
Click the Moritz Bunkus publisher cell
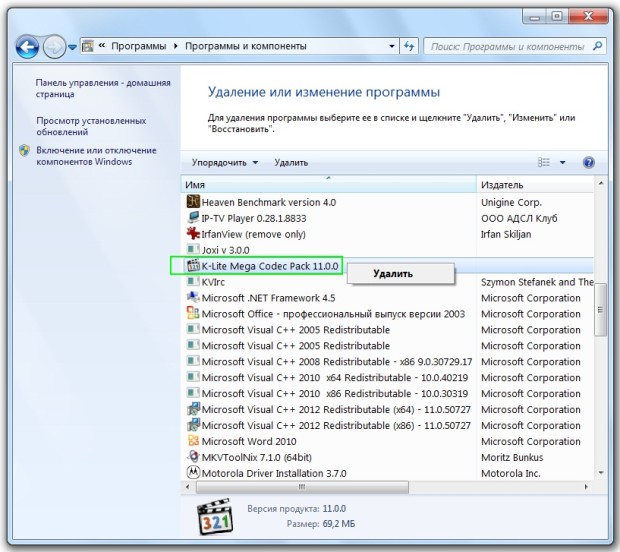512,457
